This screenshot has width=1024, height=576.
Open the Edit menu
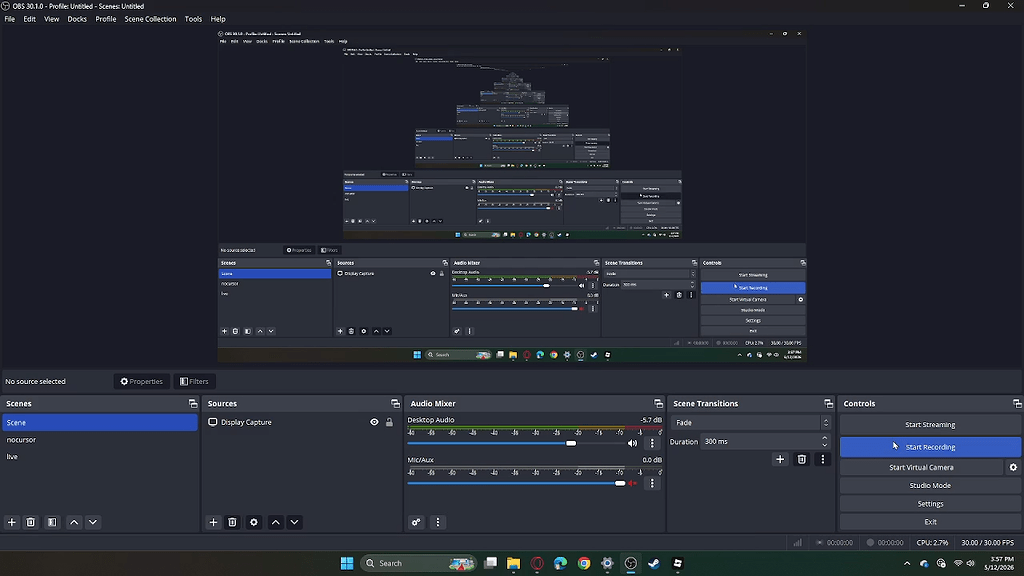[29, 19]
